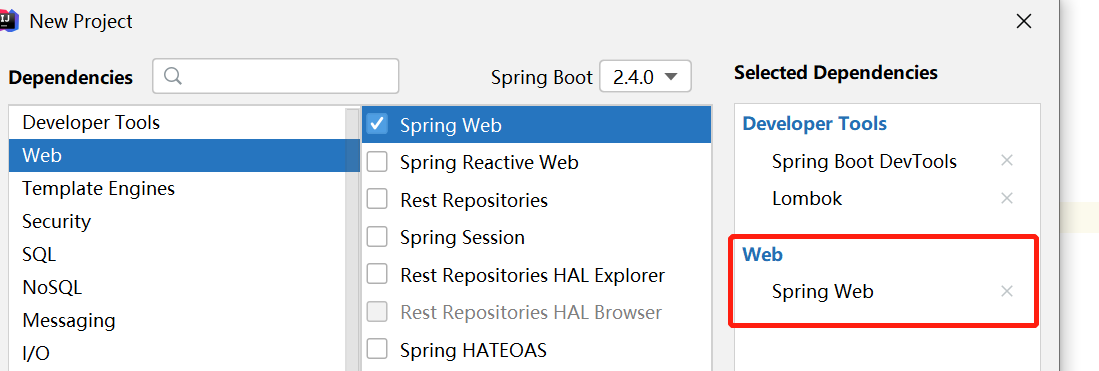Screen dimensions: 1099x371
Task: Select Lombok in selected list
Action: (807, 199)
